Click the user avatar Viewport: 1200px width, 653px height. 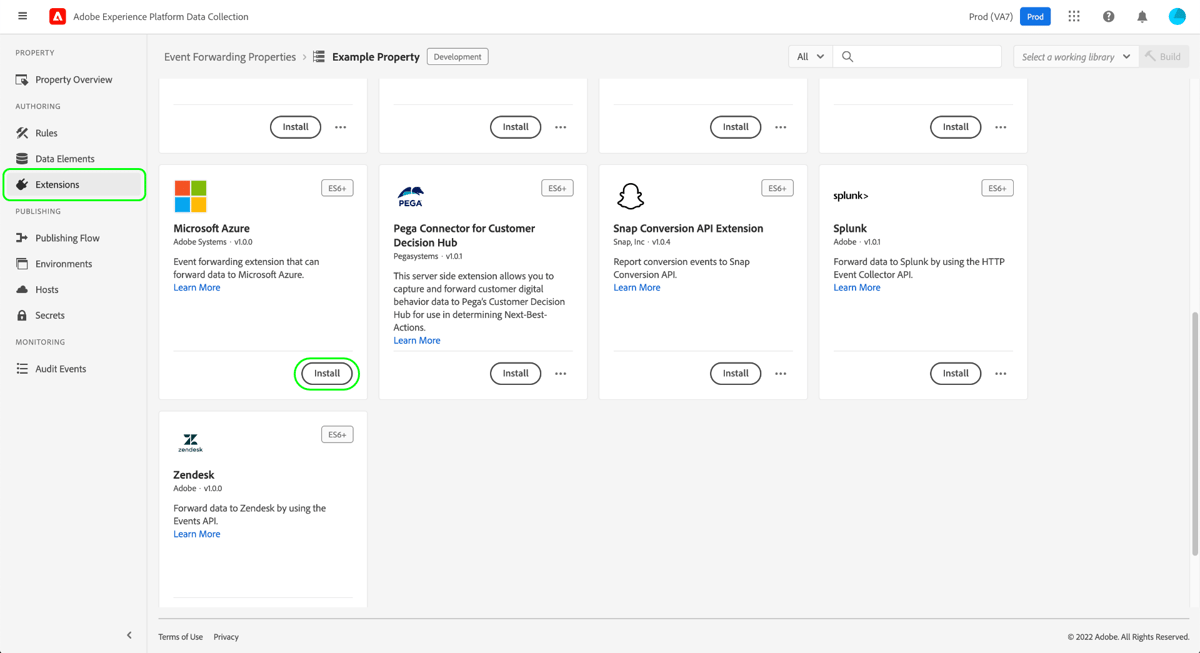pos(1176,16)
